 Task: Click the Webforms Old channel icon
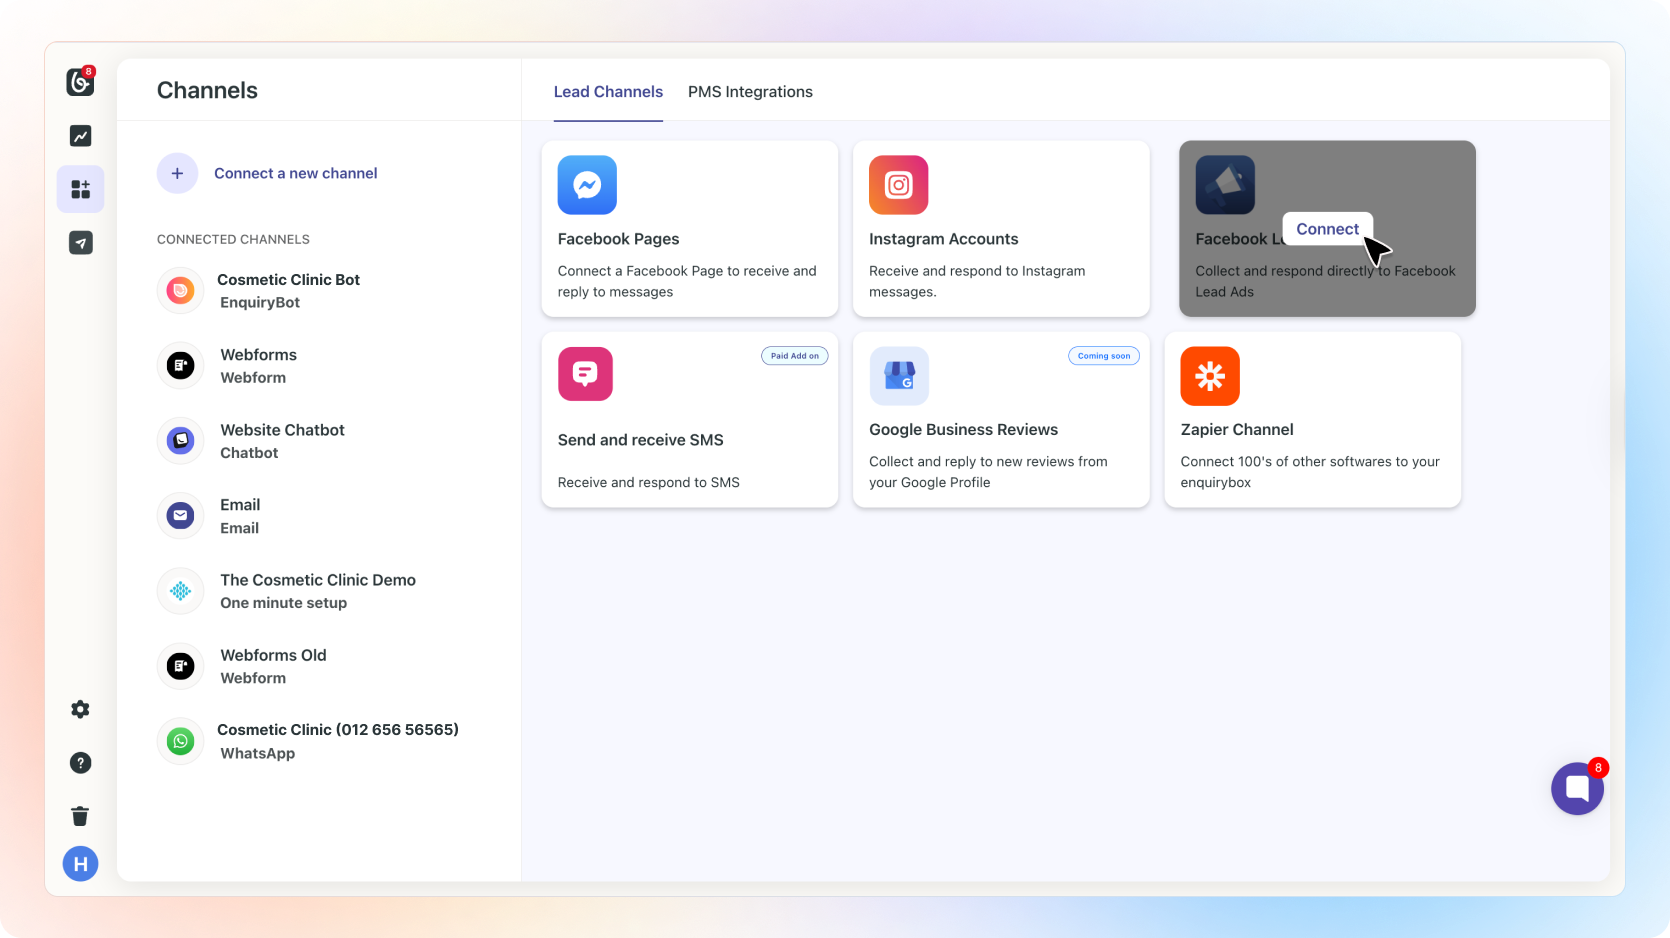tap(180, 666)
